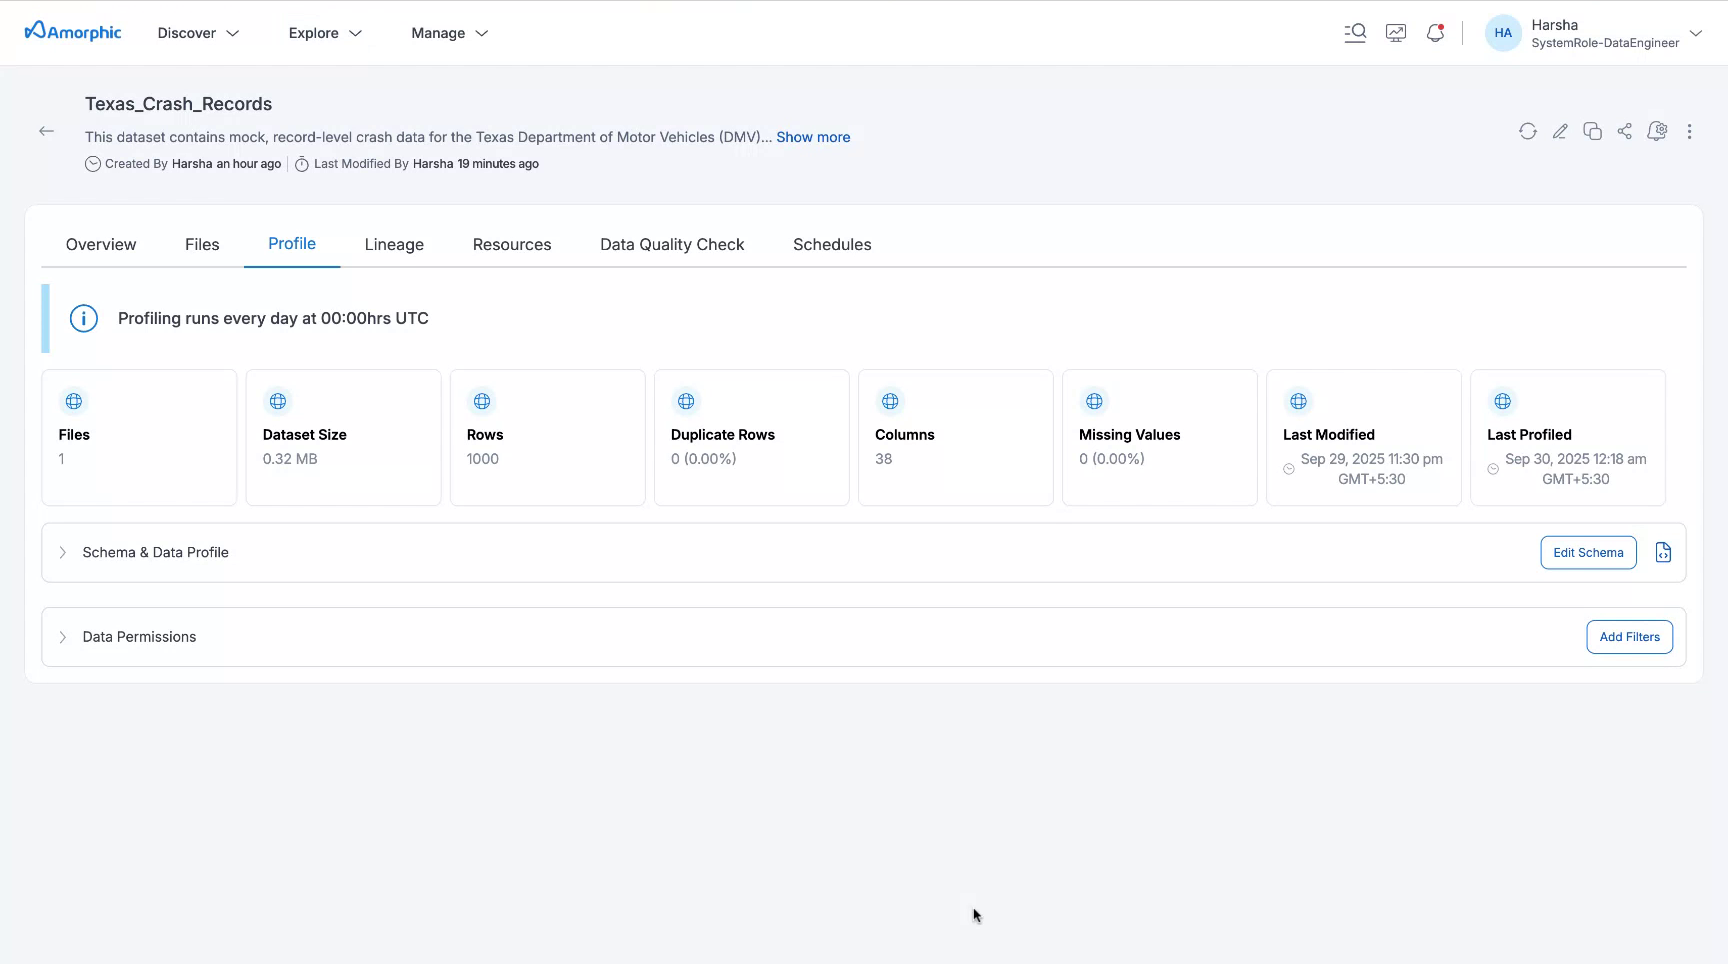Screen dimensions: 1728x964
Task: Open the Manage dropdown menu
Action: 449,33
